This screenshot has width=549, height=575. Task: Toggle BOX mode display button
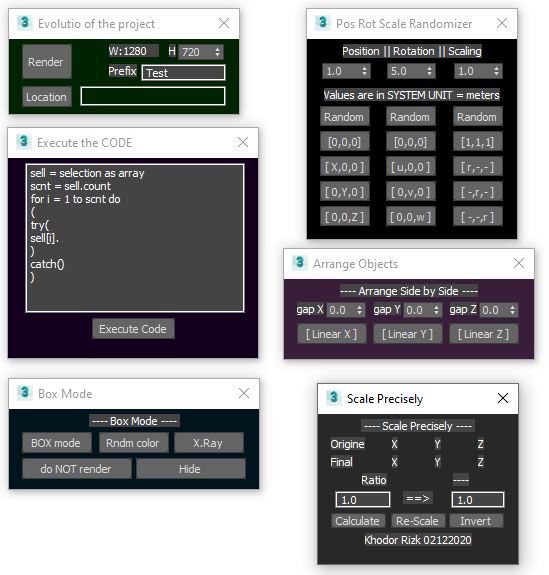pos(56,443)
